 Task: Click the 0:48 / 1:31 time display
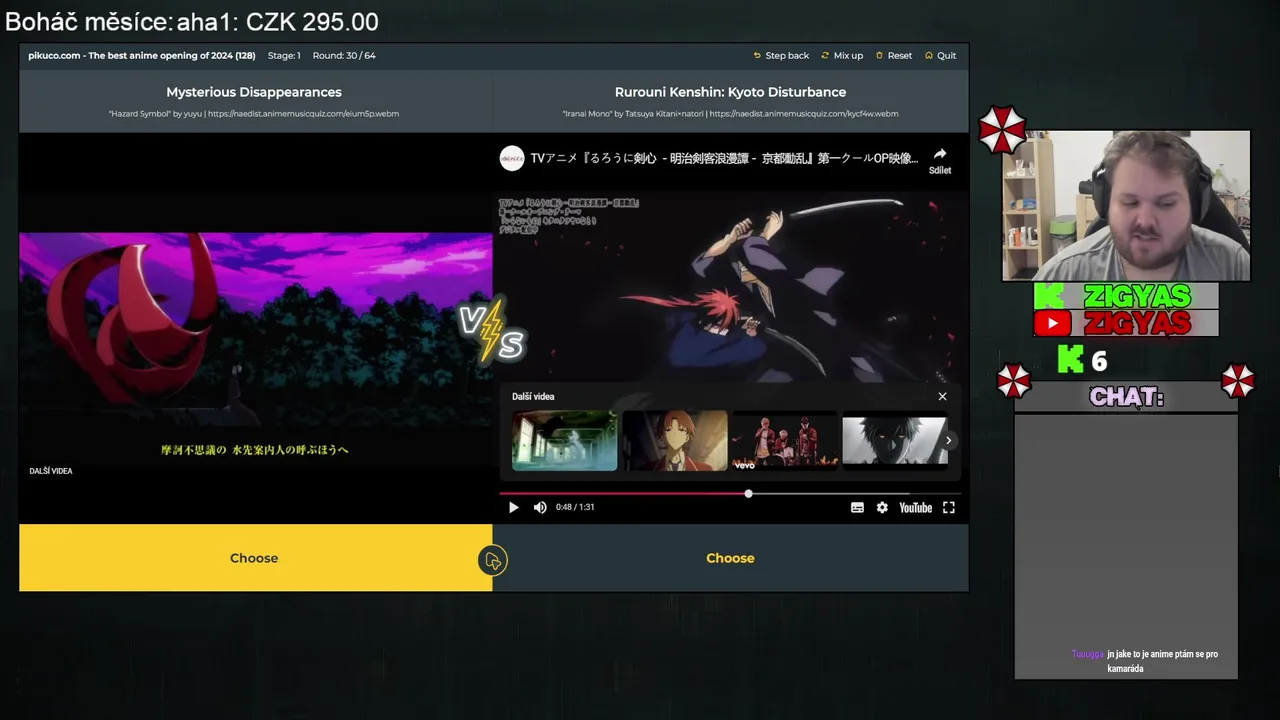[575, 507]
